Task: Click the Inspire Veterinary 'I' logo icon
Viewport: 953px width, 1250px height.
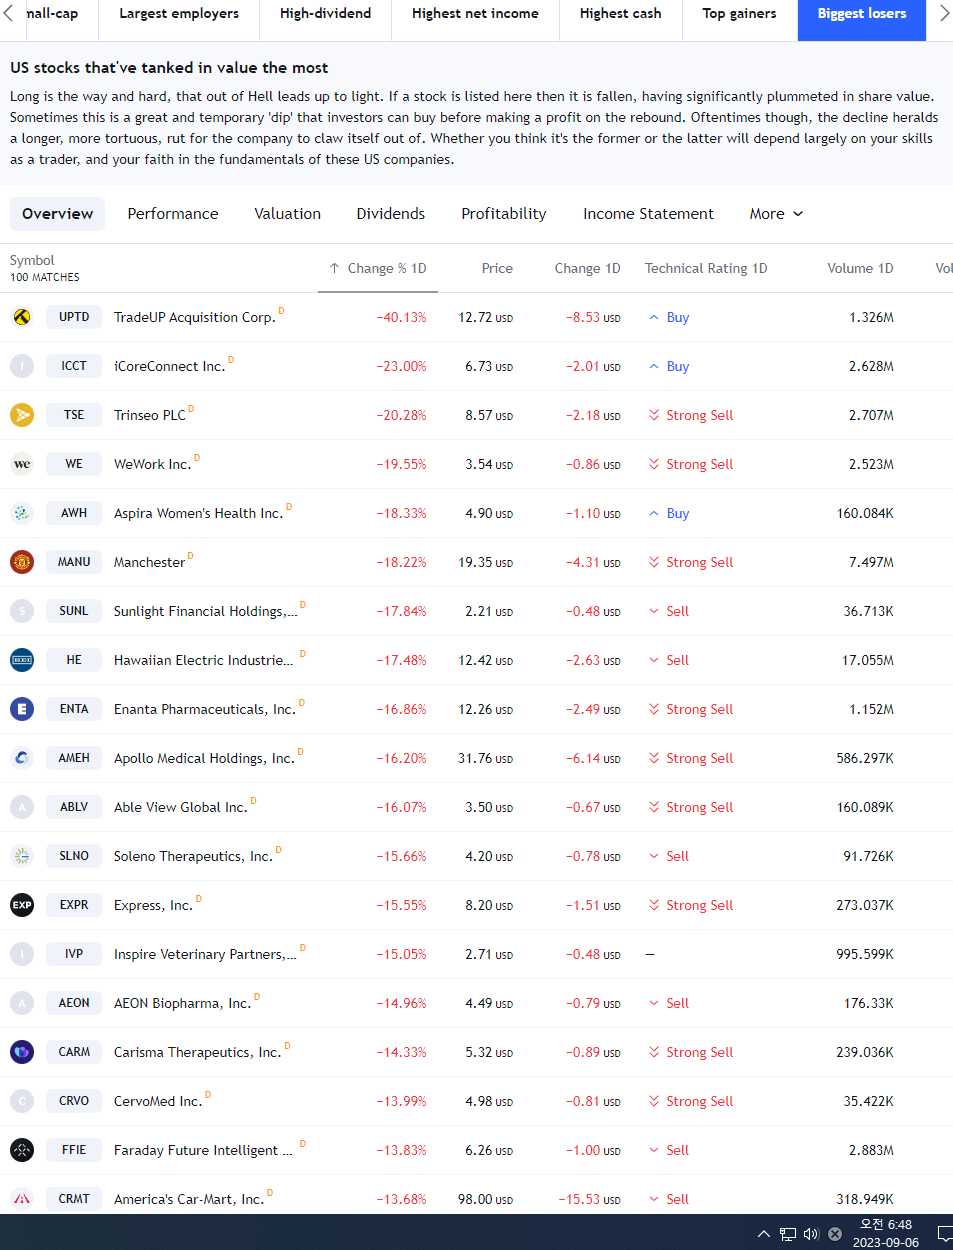Action: [x=22, y=954]
